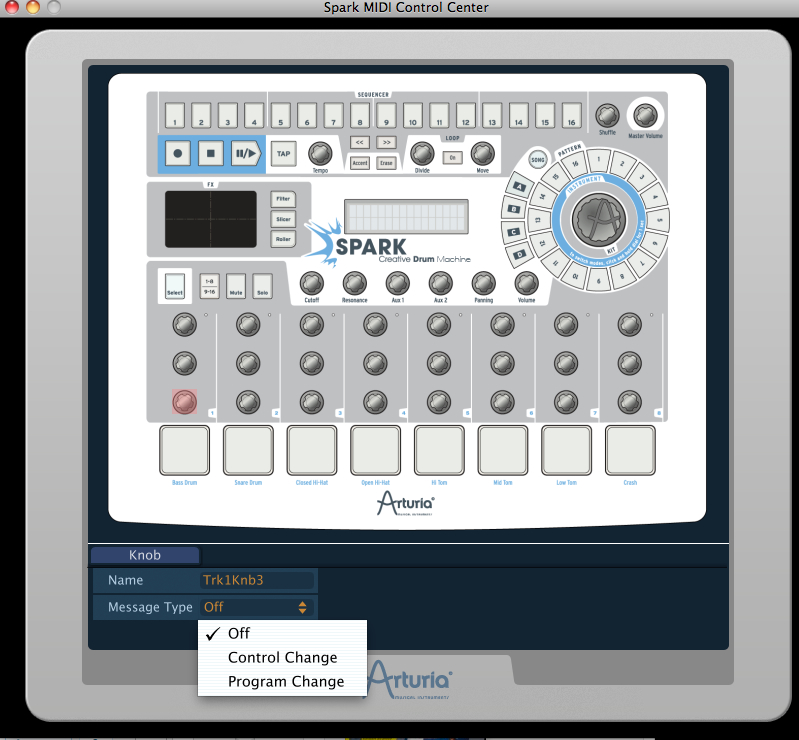The image size is (799, 740).
Task: Toggle the Slicer FX button
Action: [283, 219]
